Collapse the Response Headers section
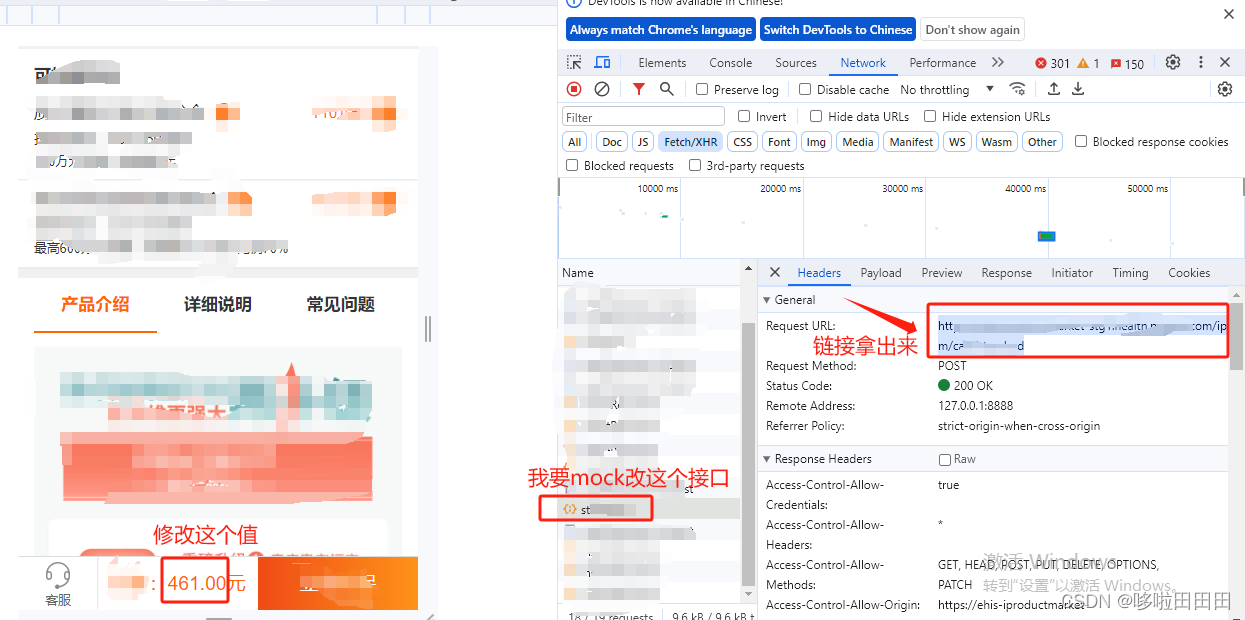The height and width of the screenshot is (620, 1245). point(767,458)
